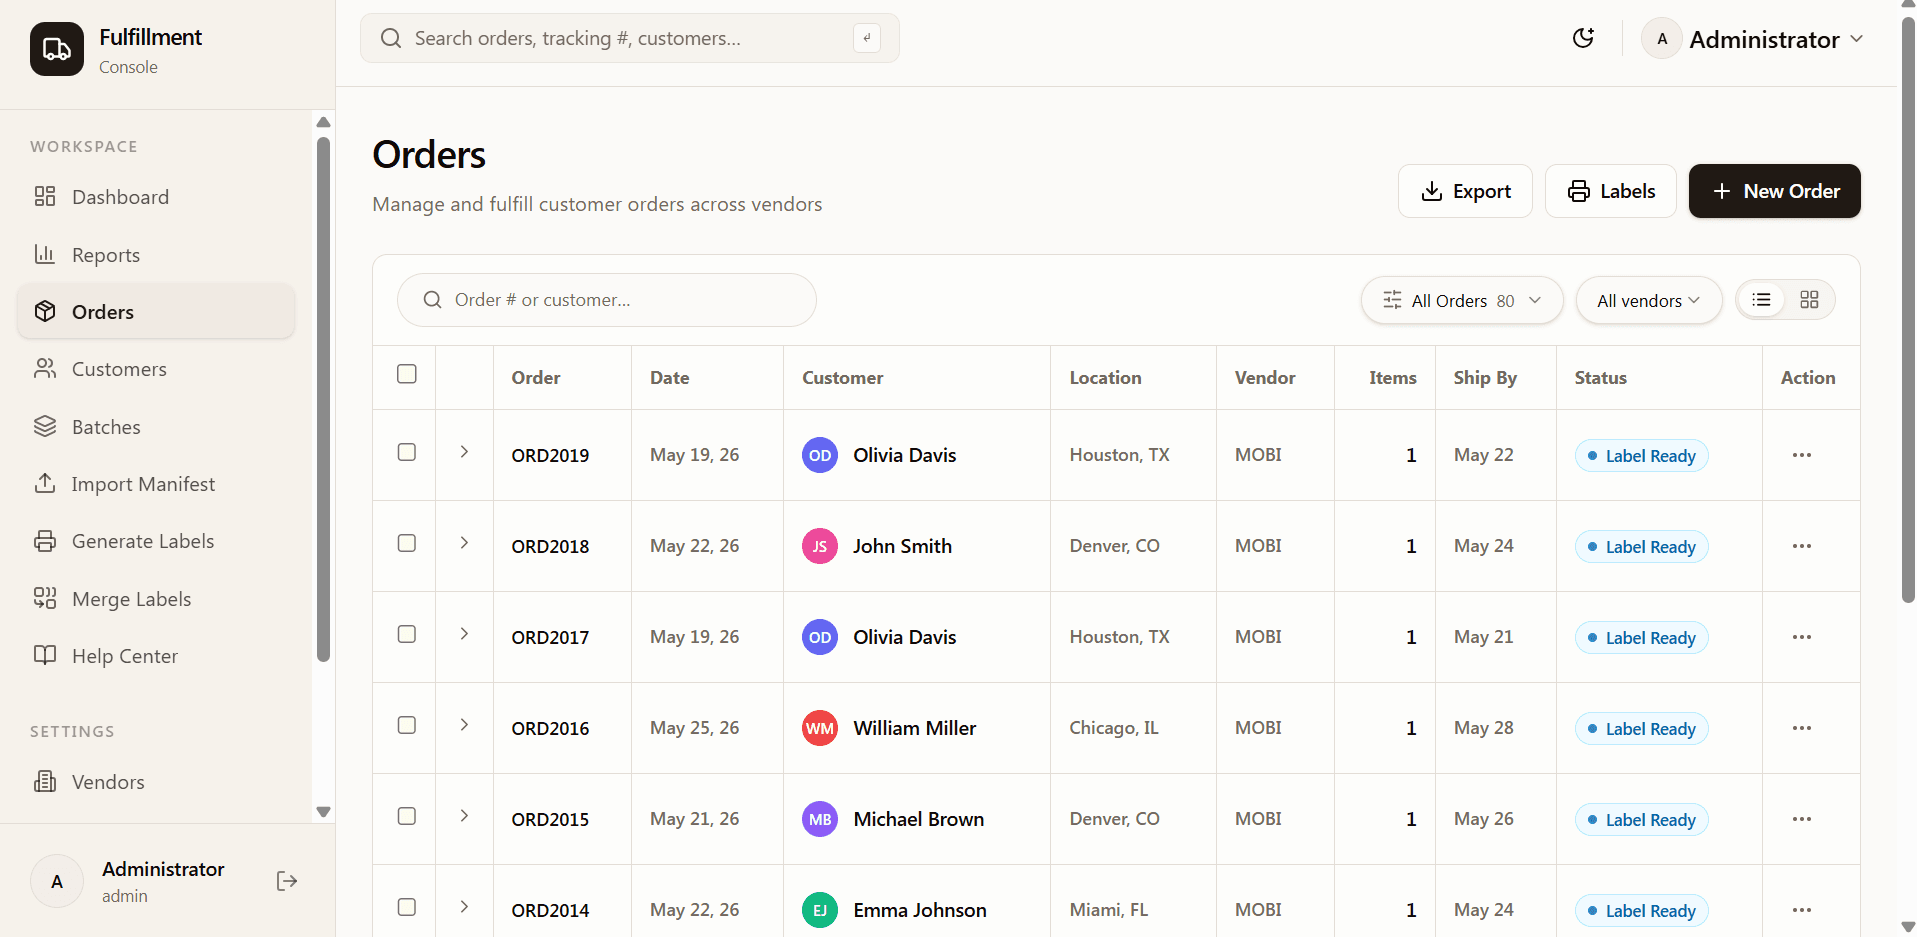Click the page vertical scrollbar thumb
The image size is (1917, 937).
[x=1908, y=310]
